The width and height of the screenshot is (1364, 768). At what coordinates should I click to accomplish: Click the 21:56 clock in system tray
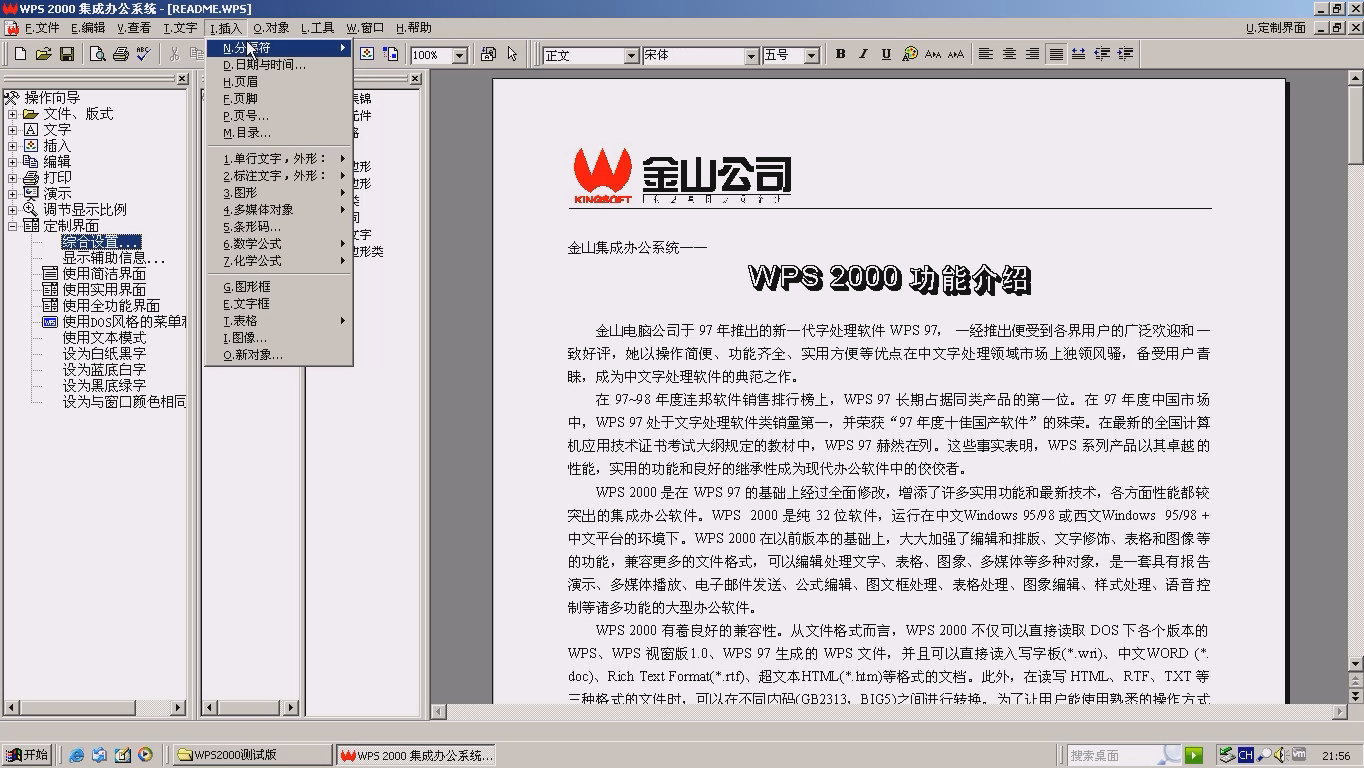point(1335,756)
